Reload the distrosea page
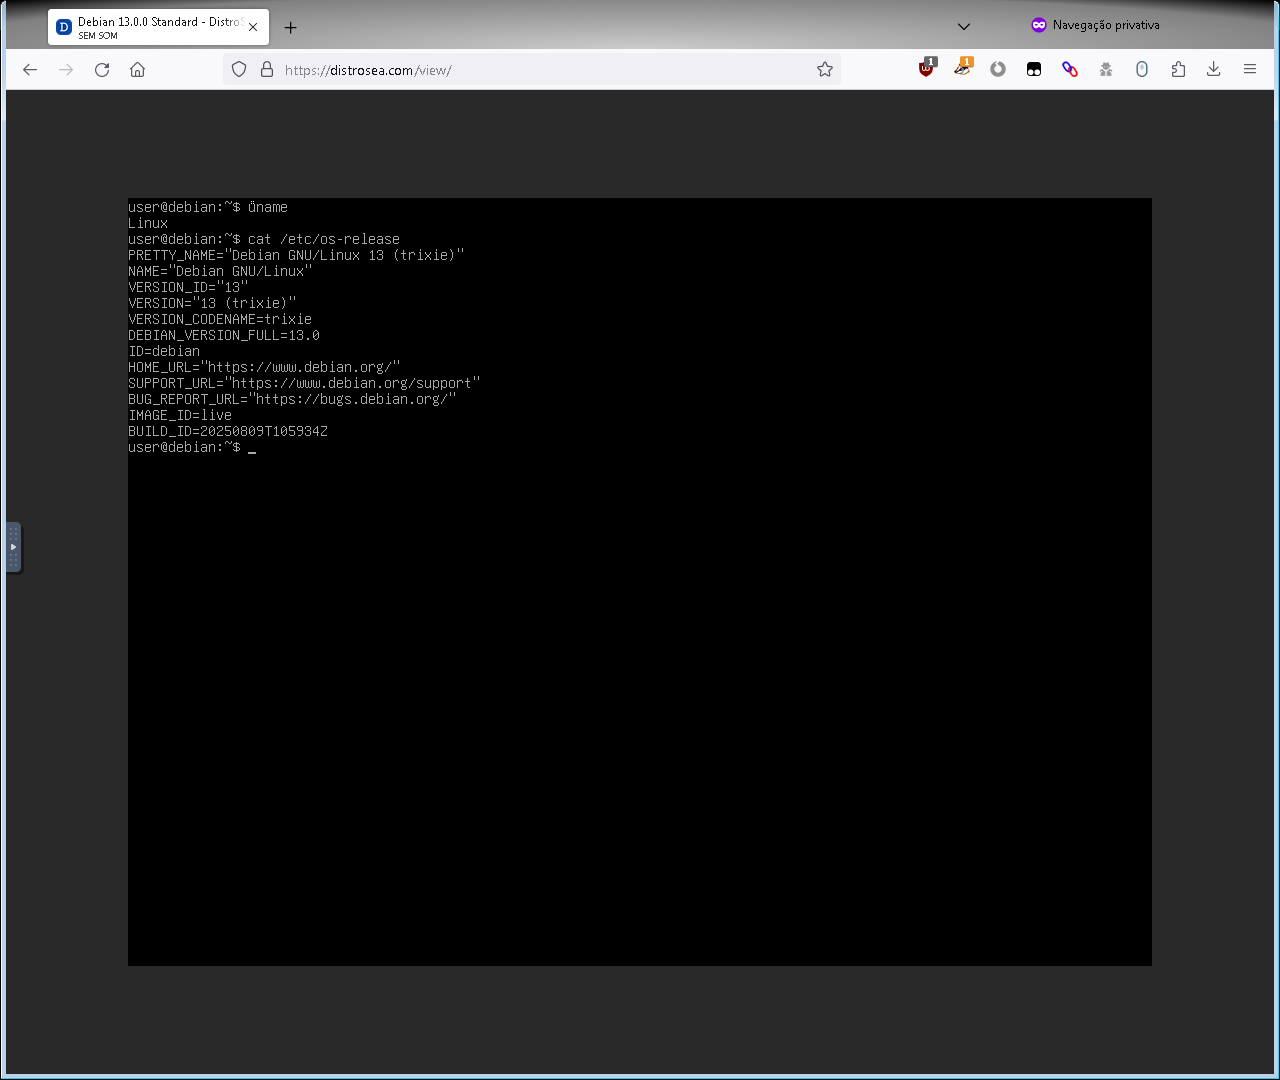1280x1080 pixels. [102, 70]
